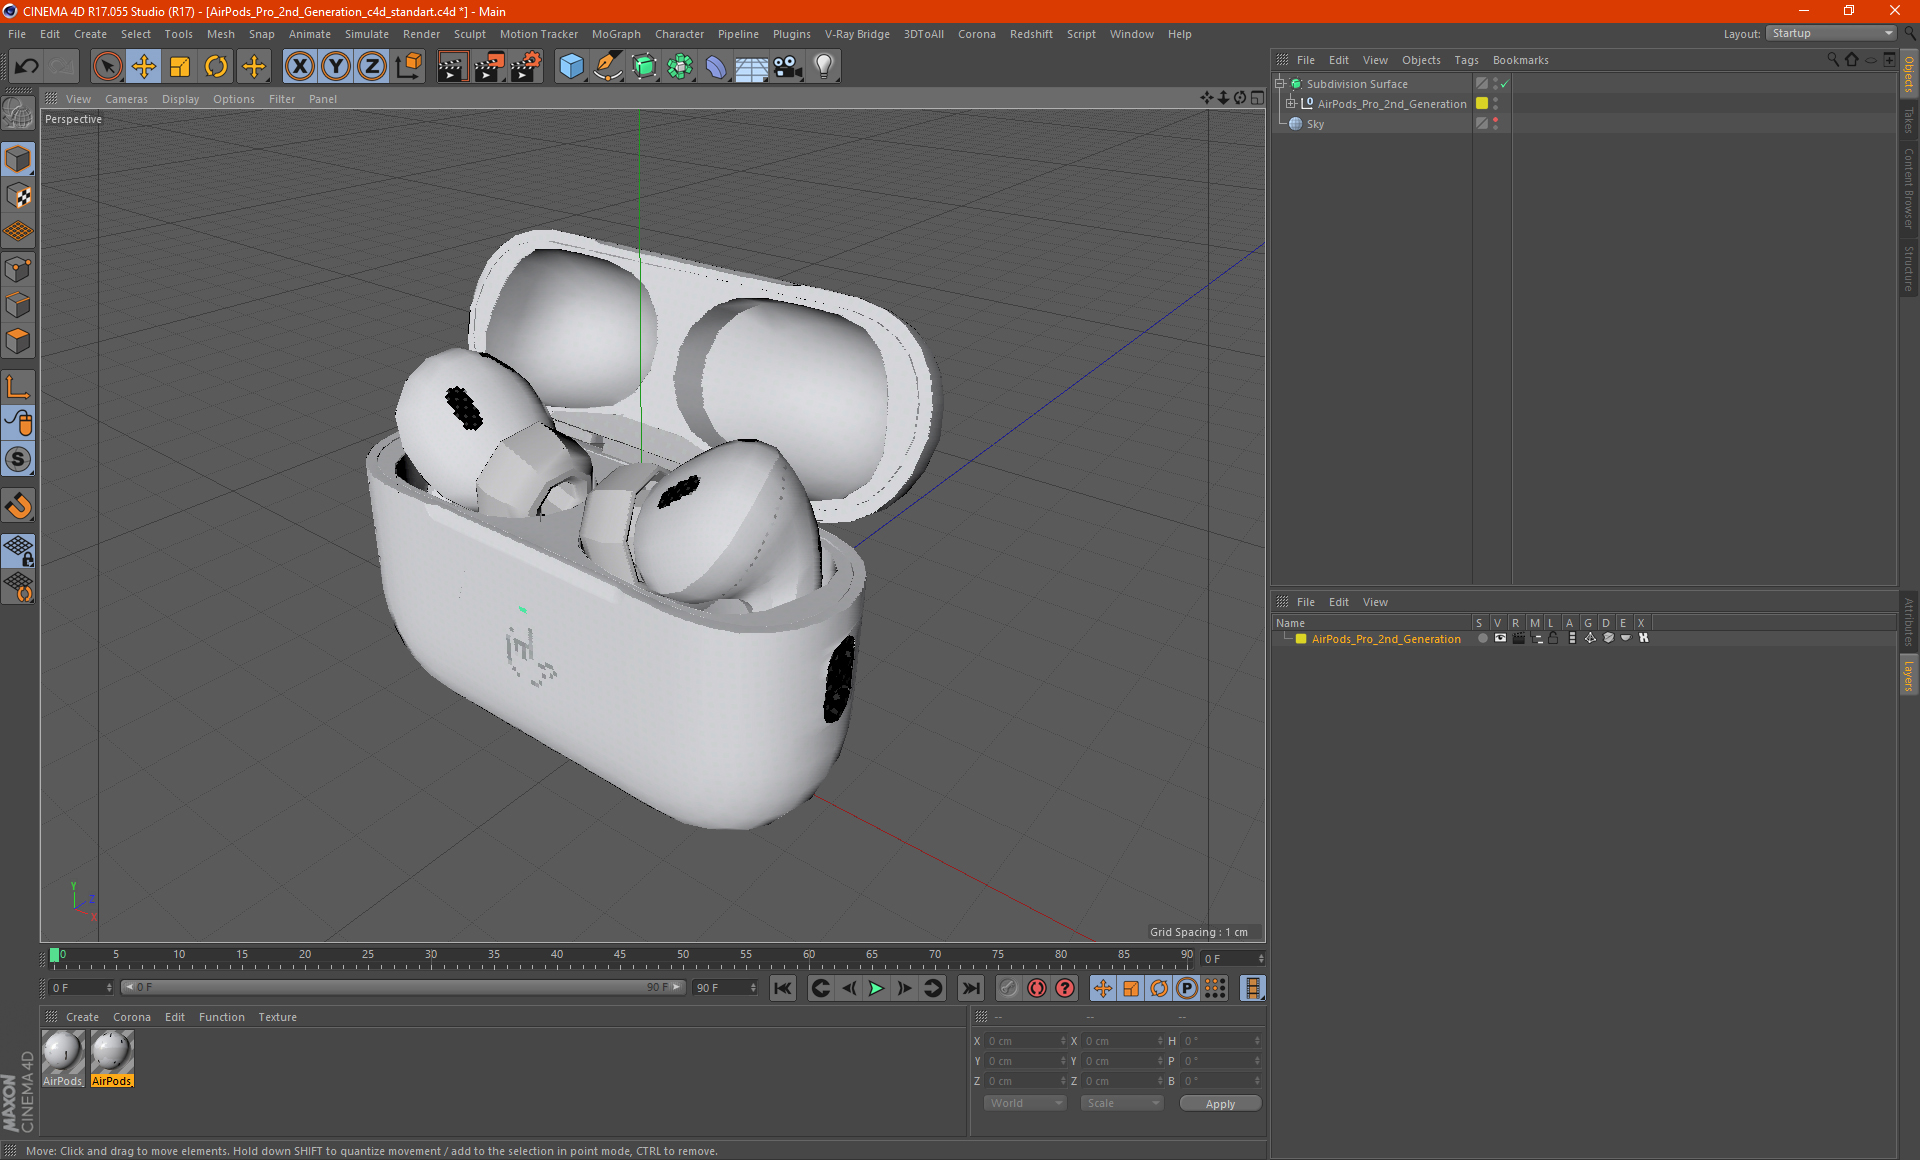Viewport: 1920px width, 1160px height.
Task: Open viewport Cameras menu
Action: tap(126, 99)
